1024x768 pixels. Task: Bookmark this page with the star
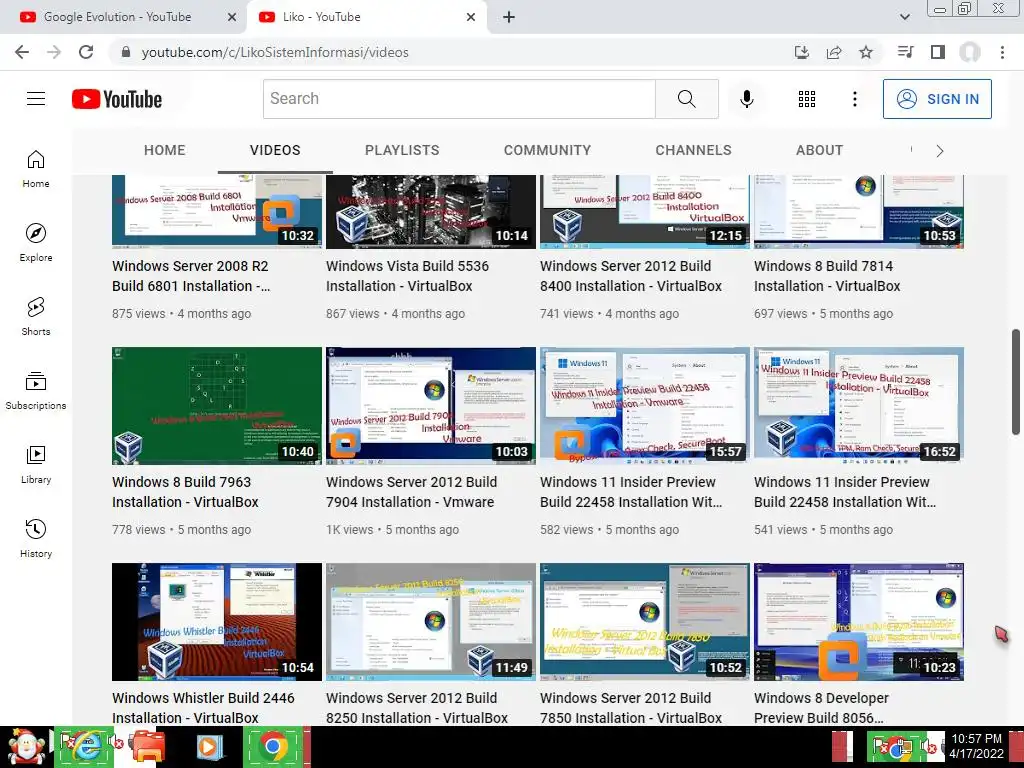click(866, 52)
